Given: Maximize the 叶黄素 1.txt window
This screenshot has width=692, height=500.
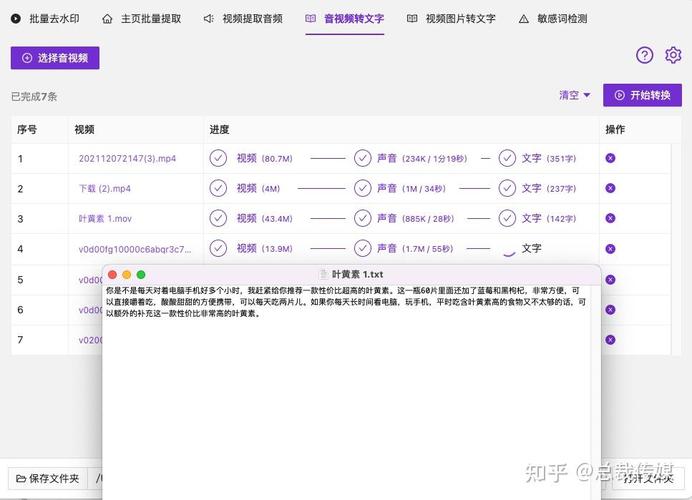Looking at the screenshot, I should [x=141, y=274].
